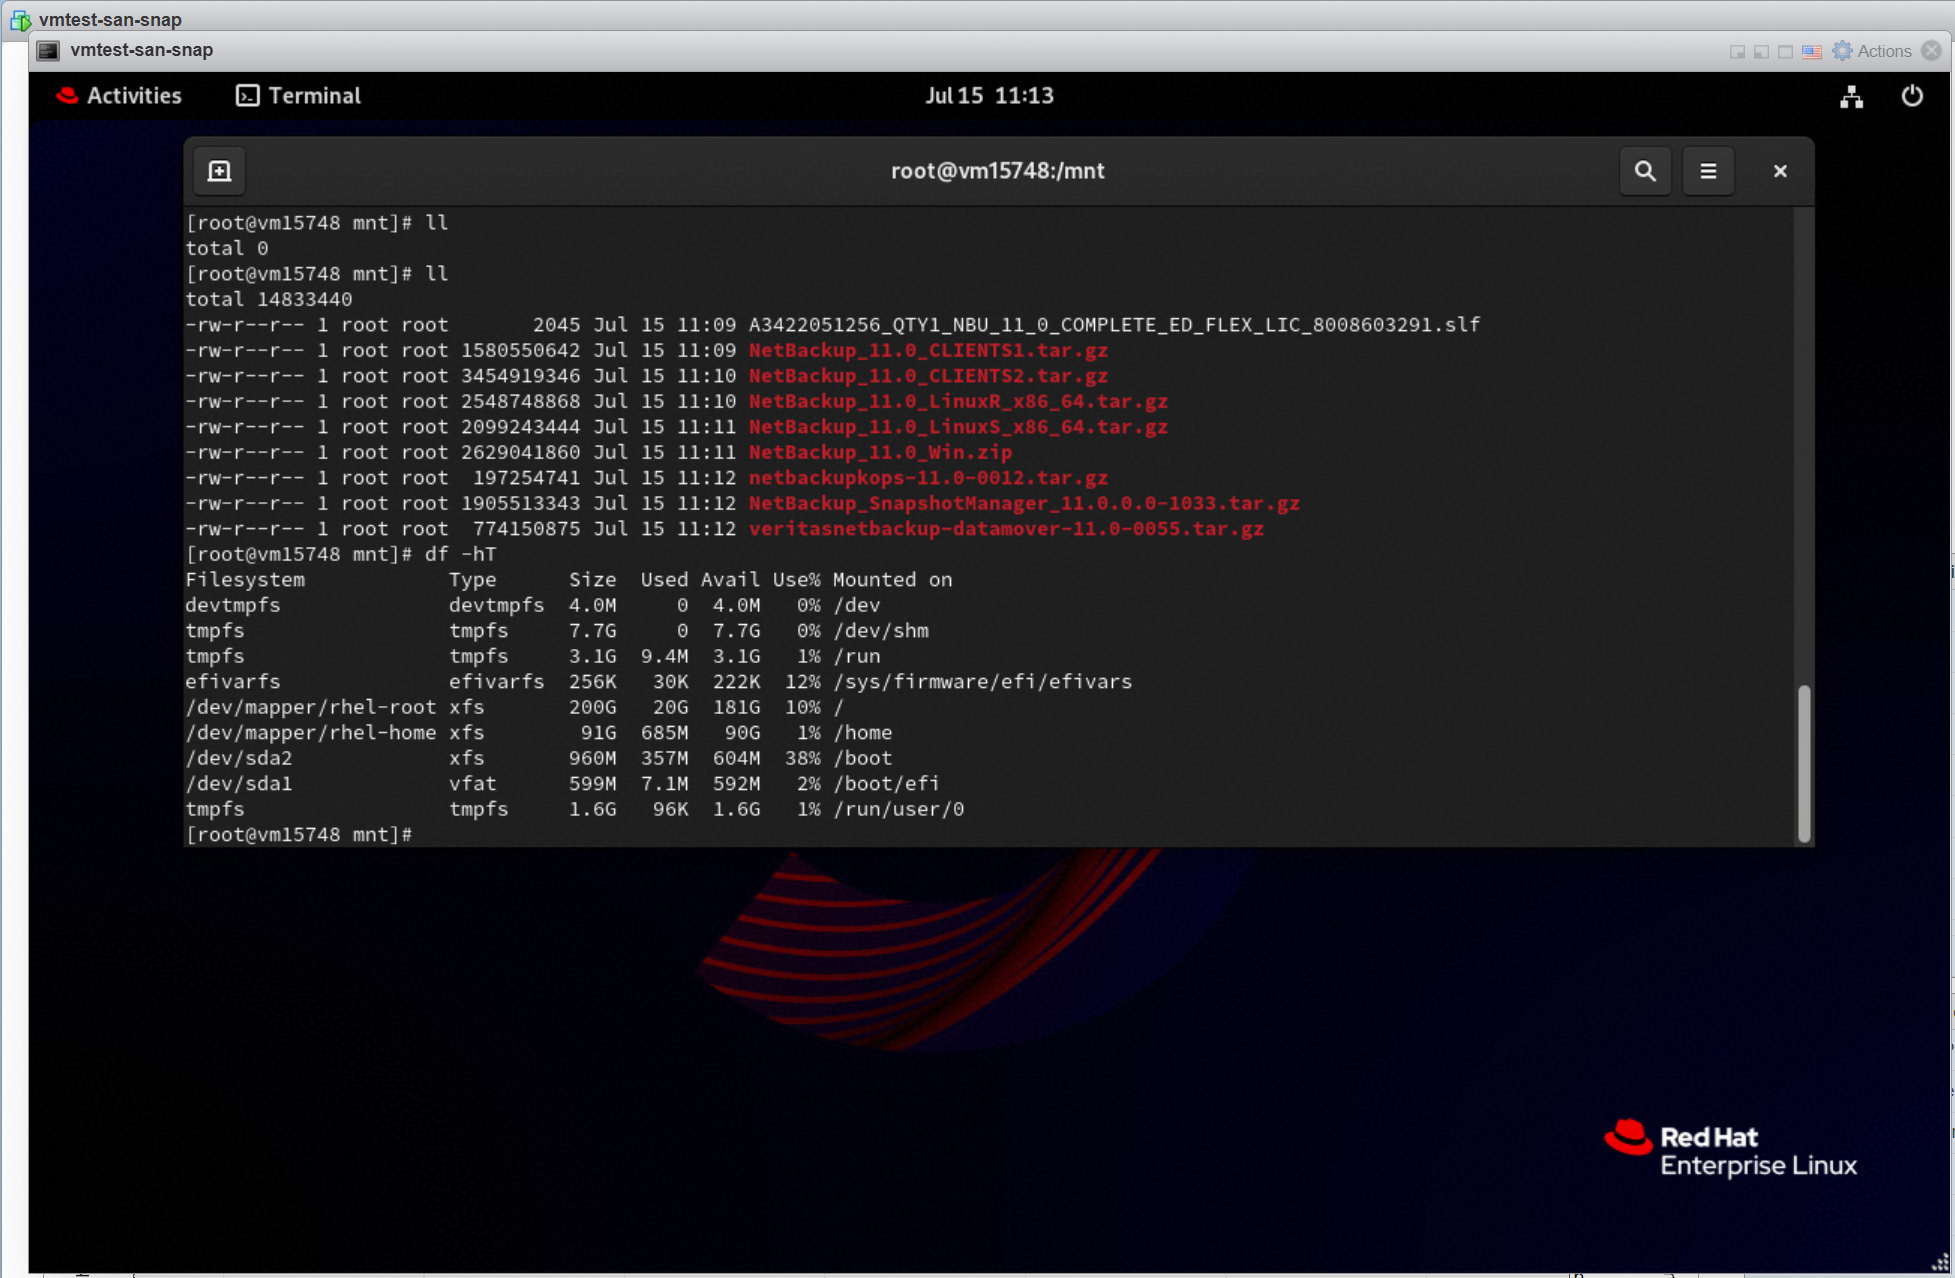Click the empty prompt on the last terminal line
Viewport: 1955px width, 1278px height.
[300, 834]
